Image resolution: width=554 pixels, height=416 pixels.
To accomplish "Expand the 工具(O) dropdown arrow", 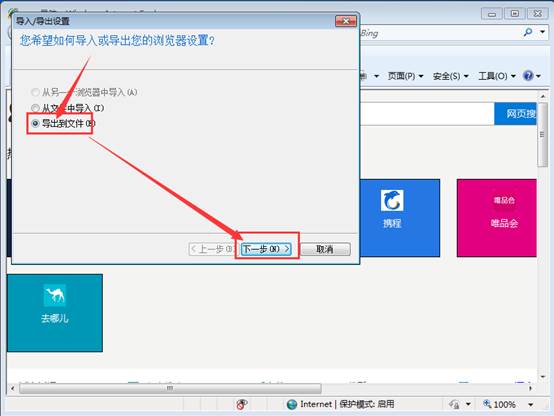I will [x=513, y=76].
